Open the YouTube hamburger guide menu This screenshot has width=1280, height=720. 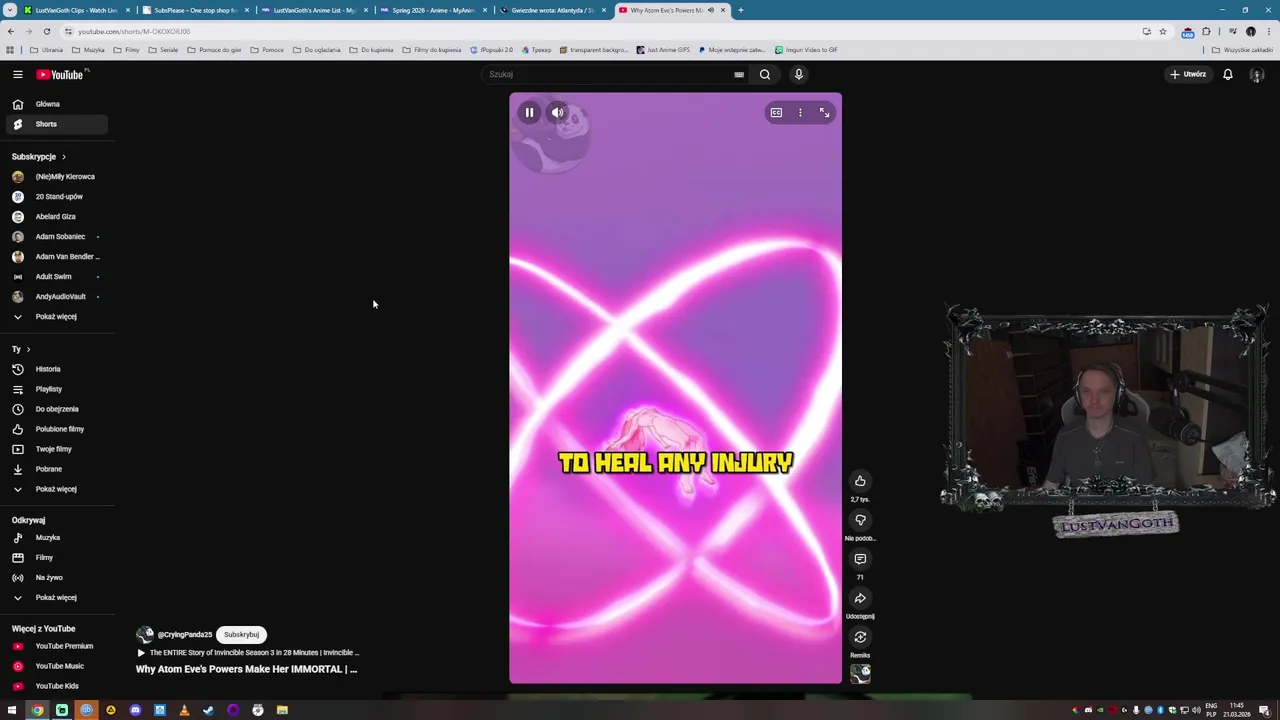[x=17, y=74]
